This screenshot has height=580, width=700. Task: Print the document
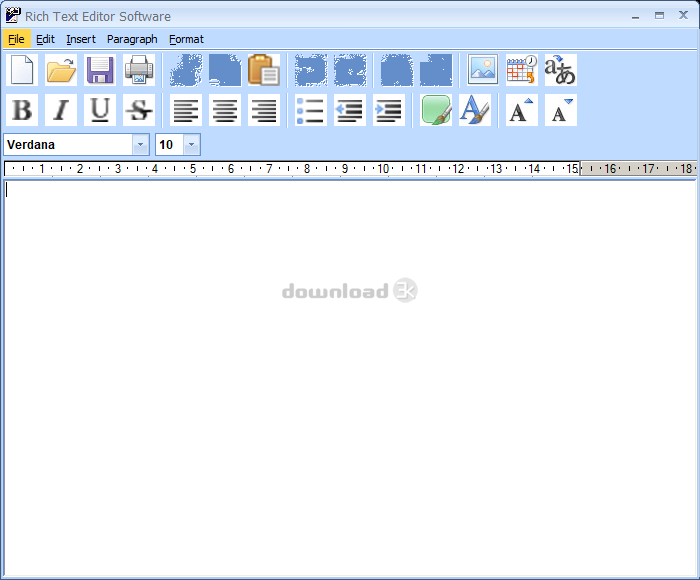pos(139,70)
